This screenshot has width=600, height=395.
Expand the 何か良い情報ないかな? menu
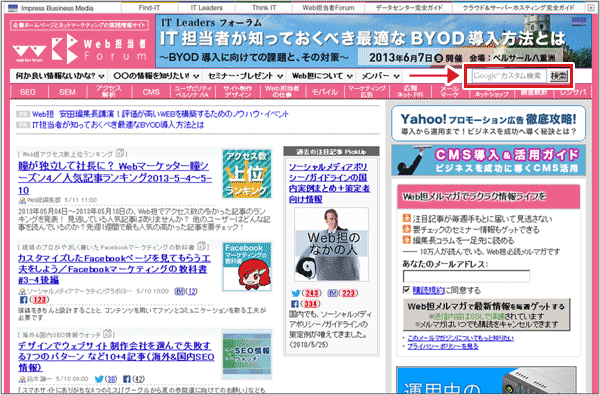click(x=59, y=76)
